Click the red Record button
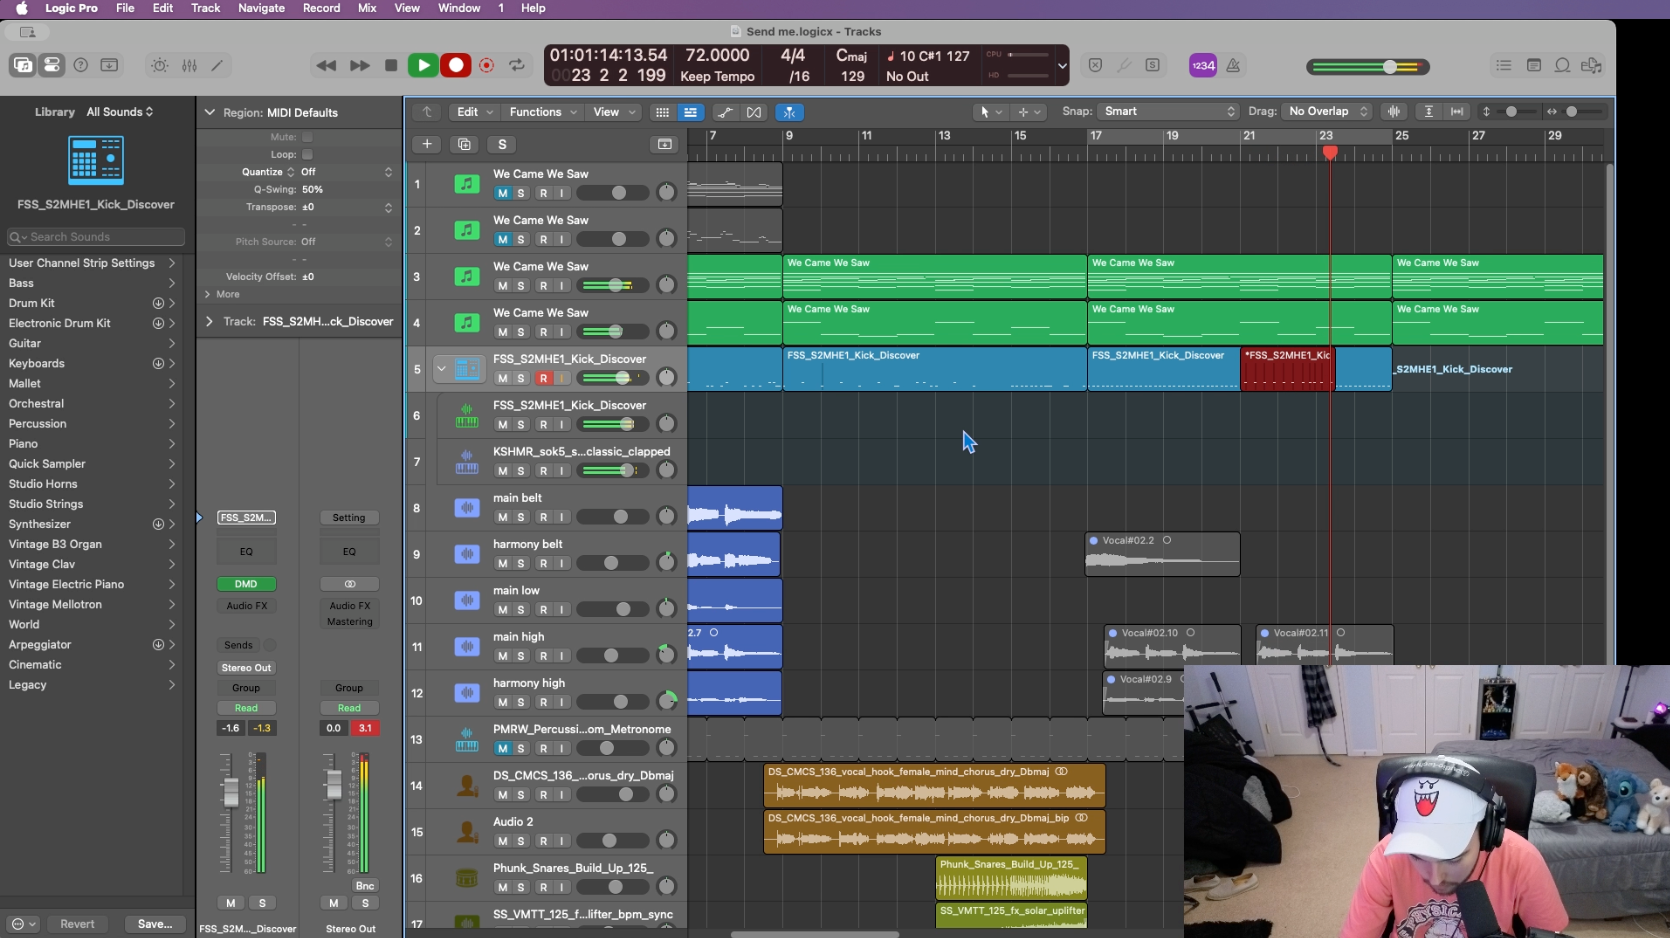Viewport: 1670px width, 938px height. pos(456,65)
